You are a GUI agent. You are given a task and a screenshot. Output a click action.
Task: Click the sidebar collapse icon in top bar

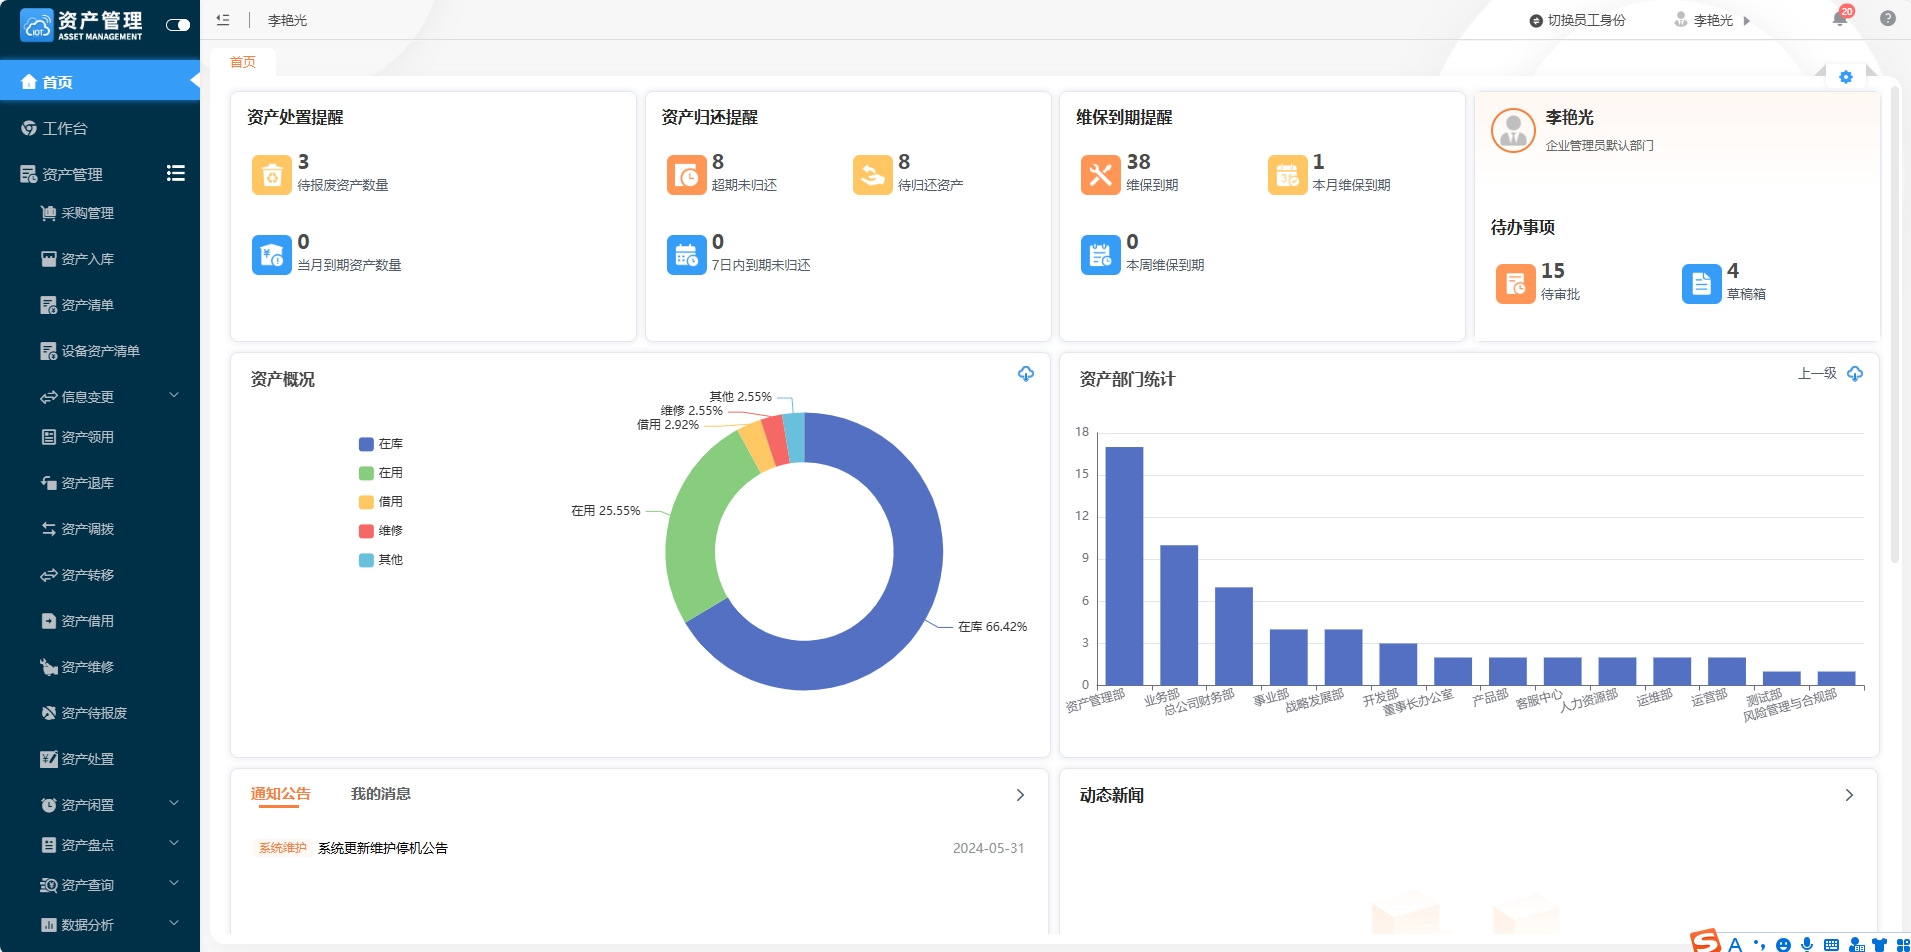(223, 20)
